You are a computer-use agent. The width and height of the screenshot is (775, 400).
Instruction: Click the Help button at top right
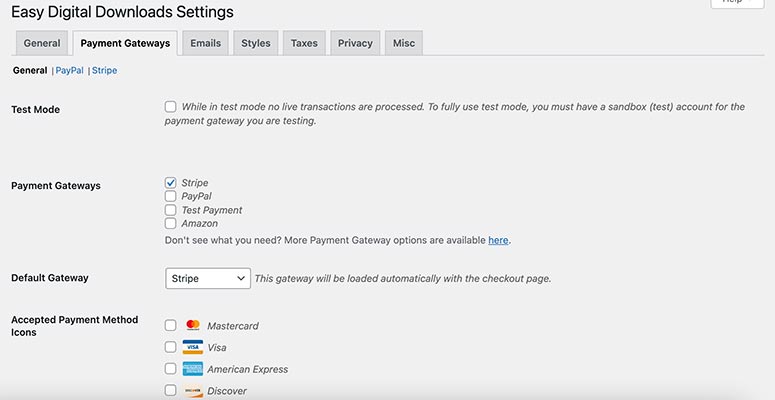(737, 2)
